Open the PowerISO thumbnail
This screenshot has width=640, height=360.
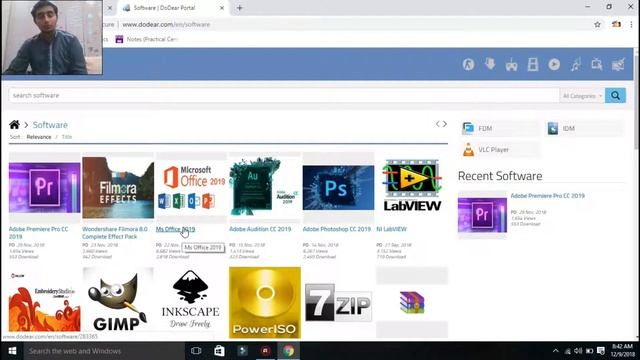265,302
